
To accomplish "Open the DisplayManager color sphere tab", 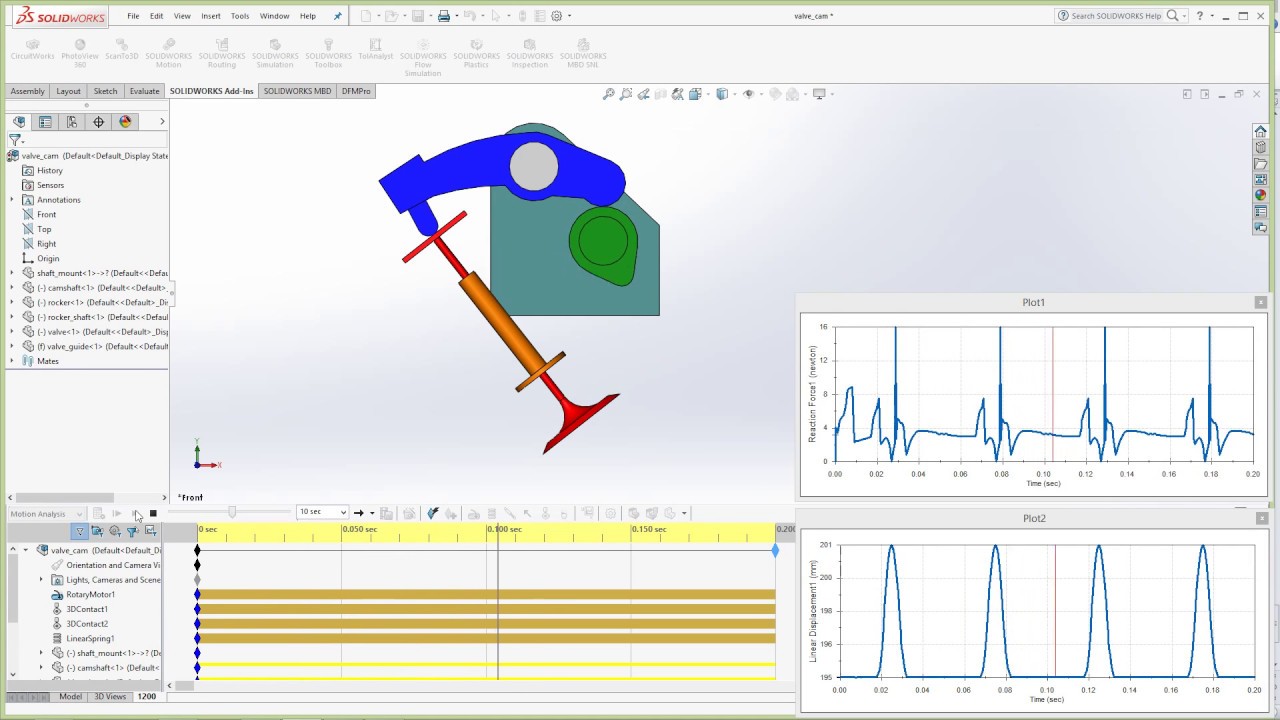I will pos(125,122).
